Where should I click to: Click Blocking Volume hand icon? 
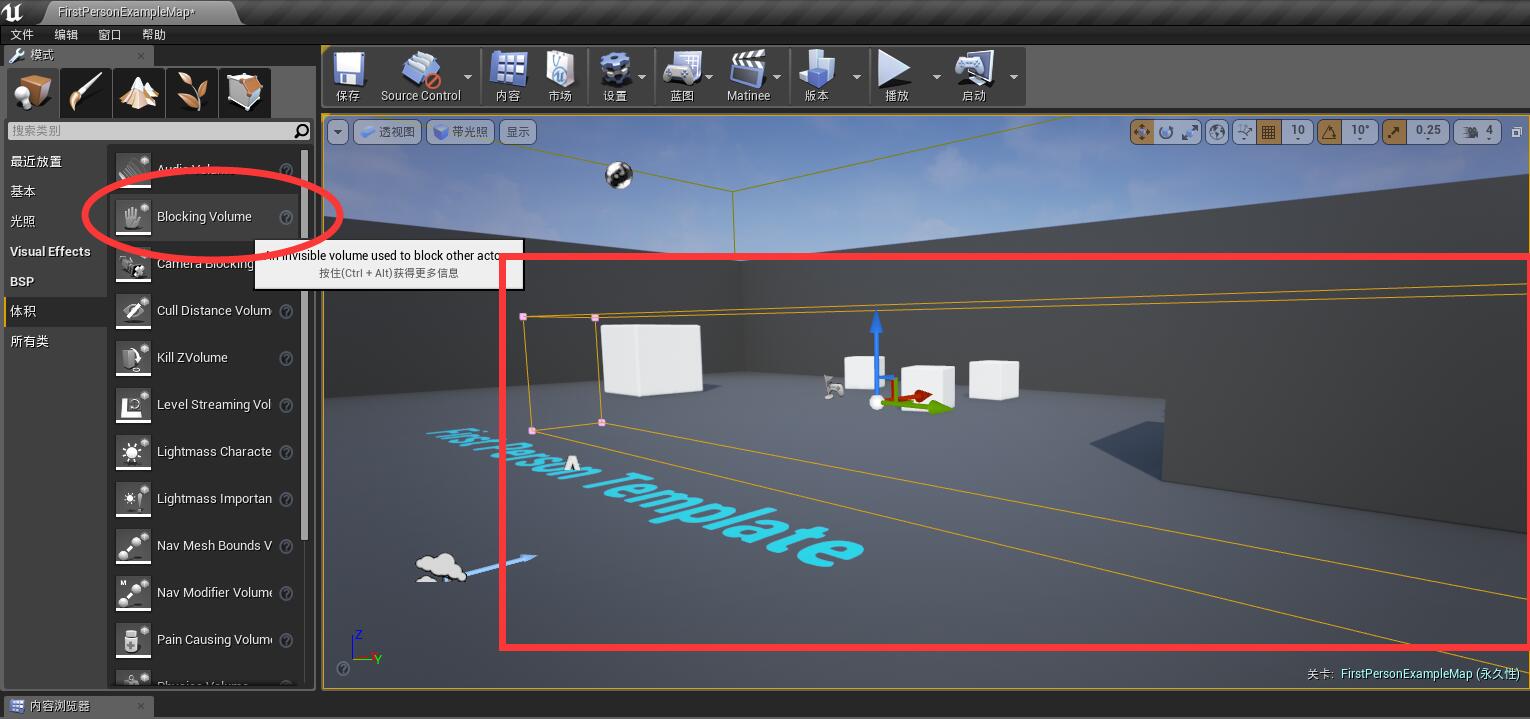tap(133, 217)
